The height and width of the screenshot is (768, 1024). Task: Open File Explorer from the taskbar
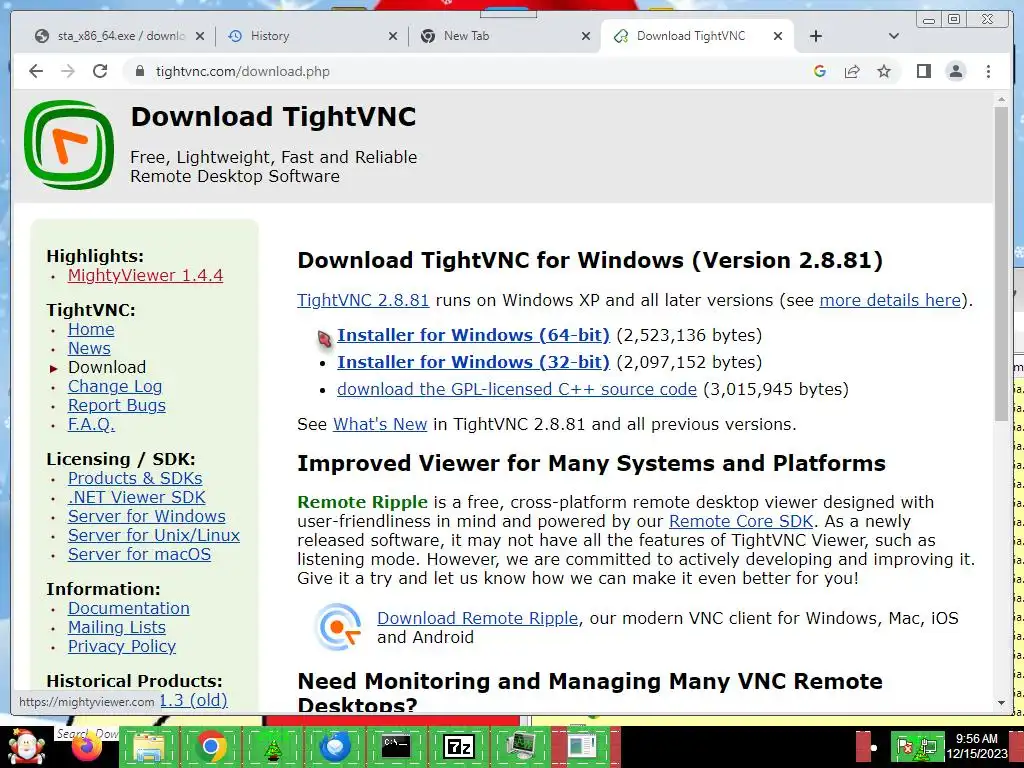tap(148, 746)
